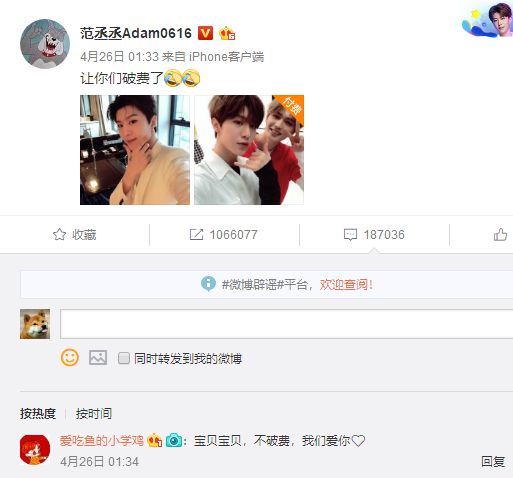Click inside the comment input box
Viewport: 513px width, 478px height.
pos(286,324)
